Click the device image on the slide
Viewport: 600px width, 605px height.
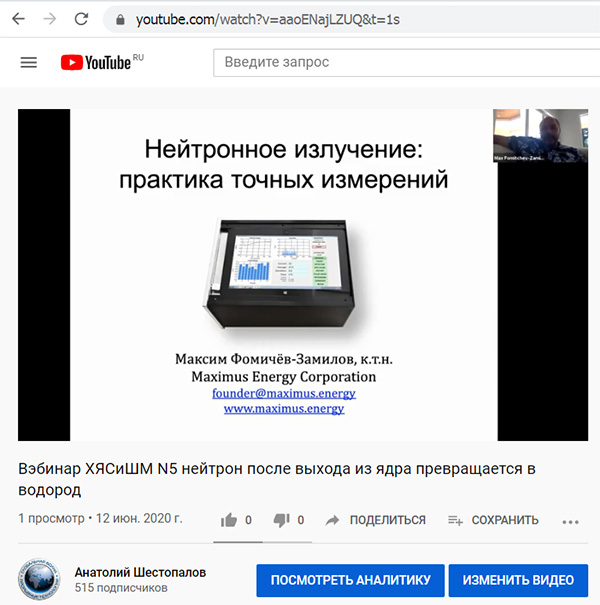(x=280, y=275)
